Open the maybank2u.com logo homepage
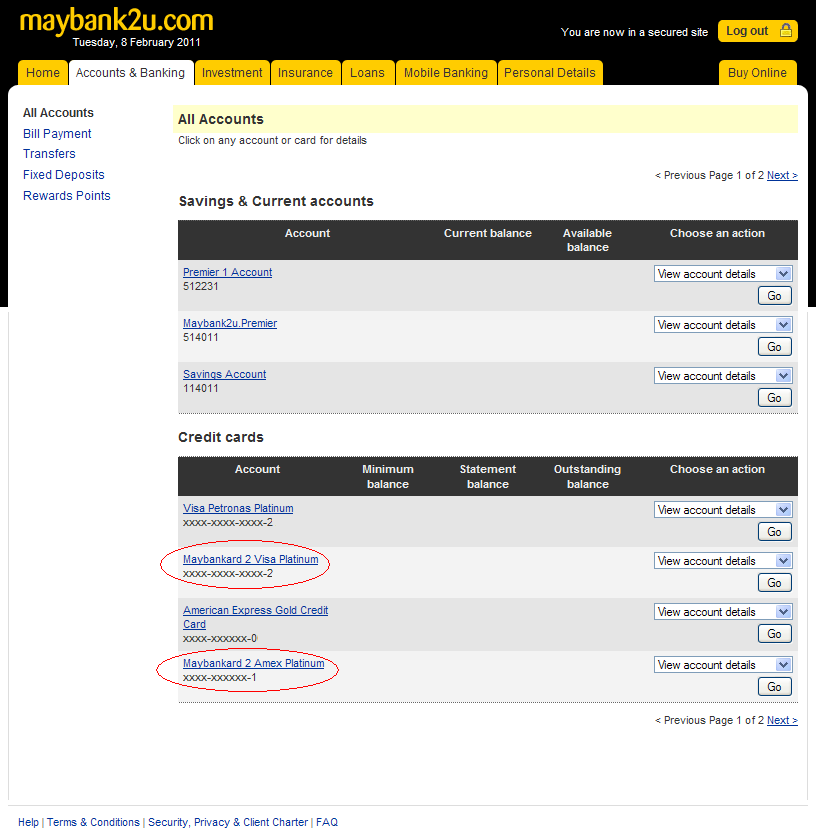Screen dimensions: 816x834 116,20
